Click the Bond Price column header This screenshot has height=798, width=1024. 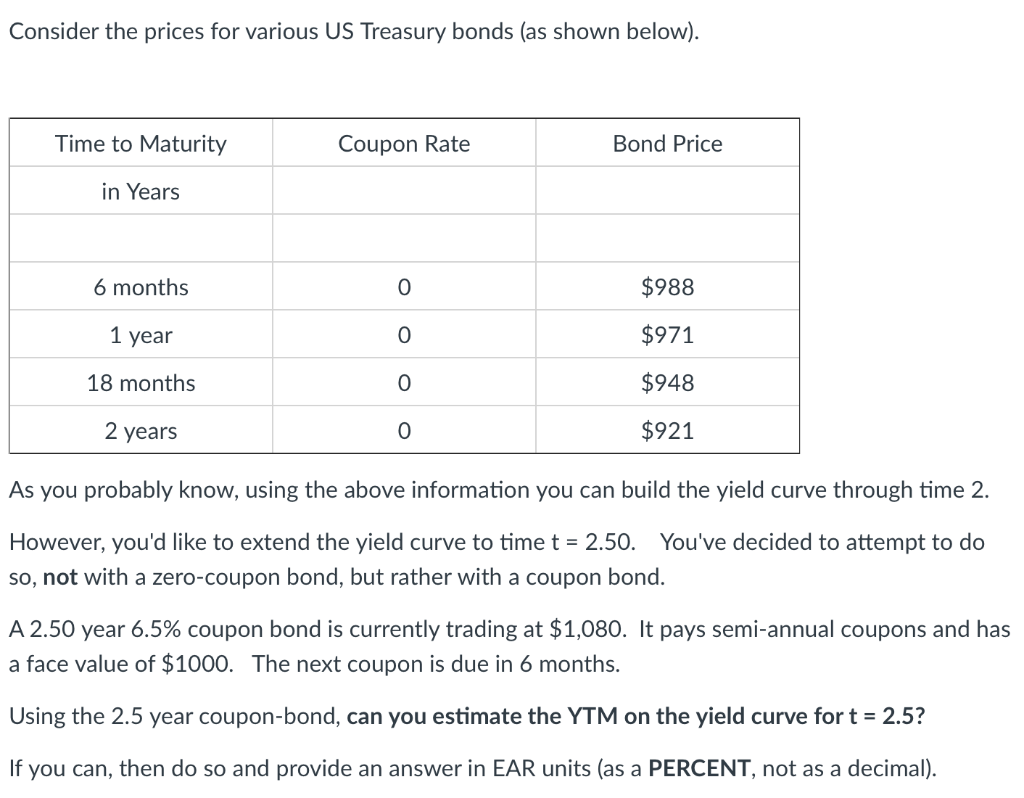pos(667,143)
